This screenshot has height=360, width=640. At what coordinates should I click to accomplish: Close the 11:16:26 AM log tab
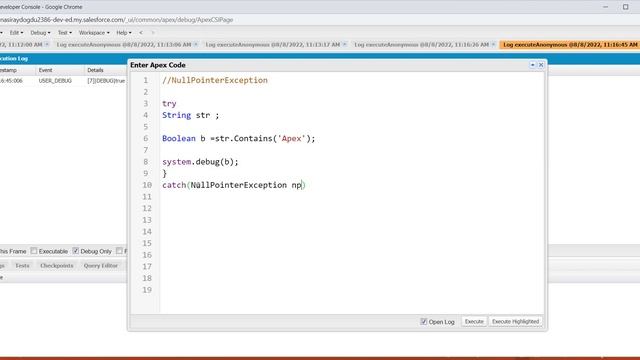pyautogui.click(x=493, y=44)
